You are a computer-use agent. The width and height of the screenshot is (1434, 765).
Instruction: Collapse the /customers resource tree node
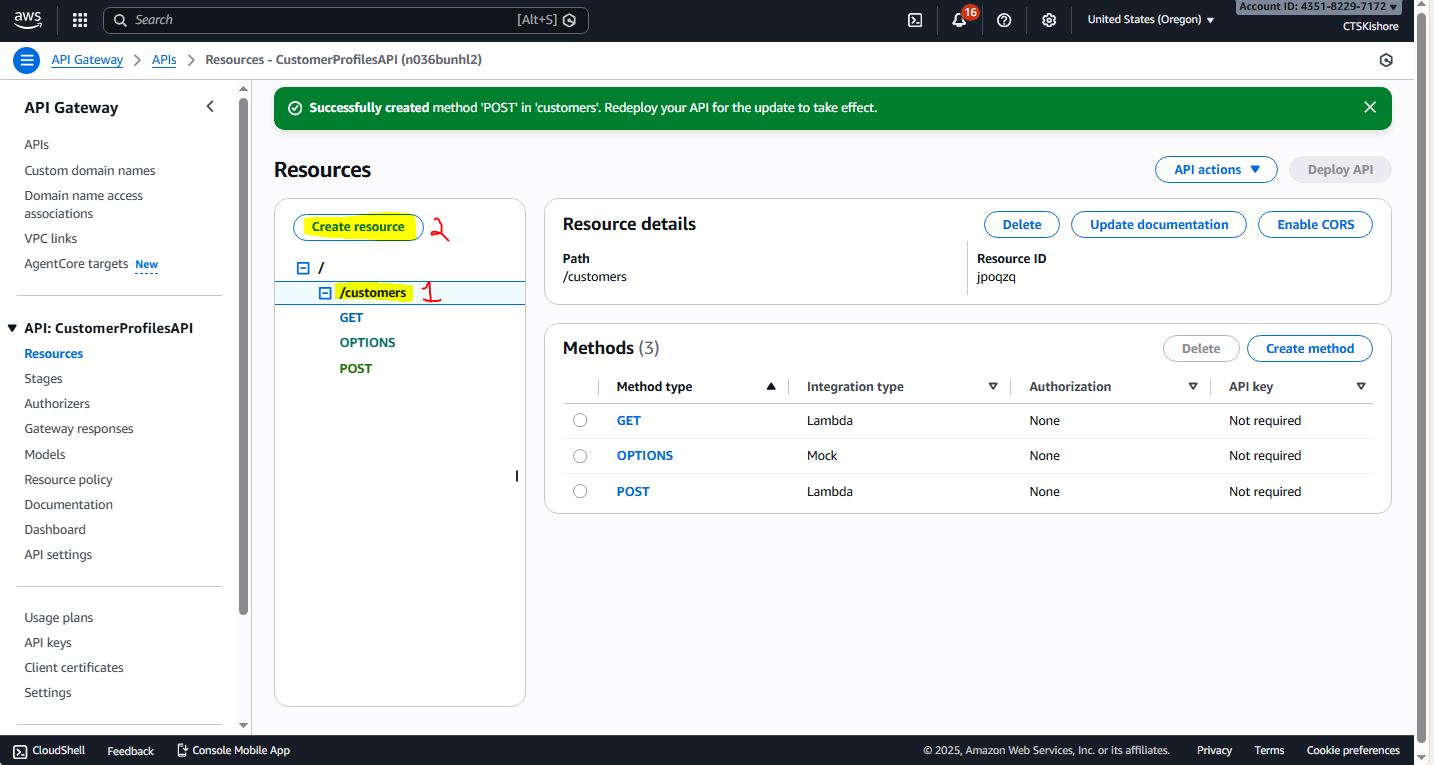click(325, 293)
